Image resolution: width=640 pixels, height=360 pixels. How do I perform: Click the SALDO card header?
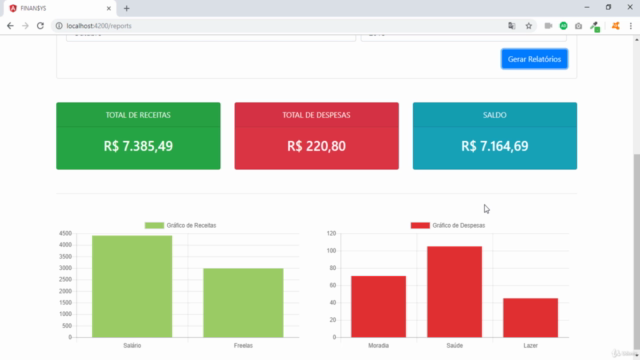click(x=495, y=115)
